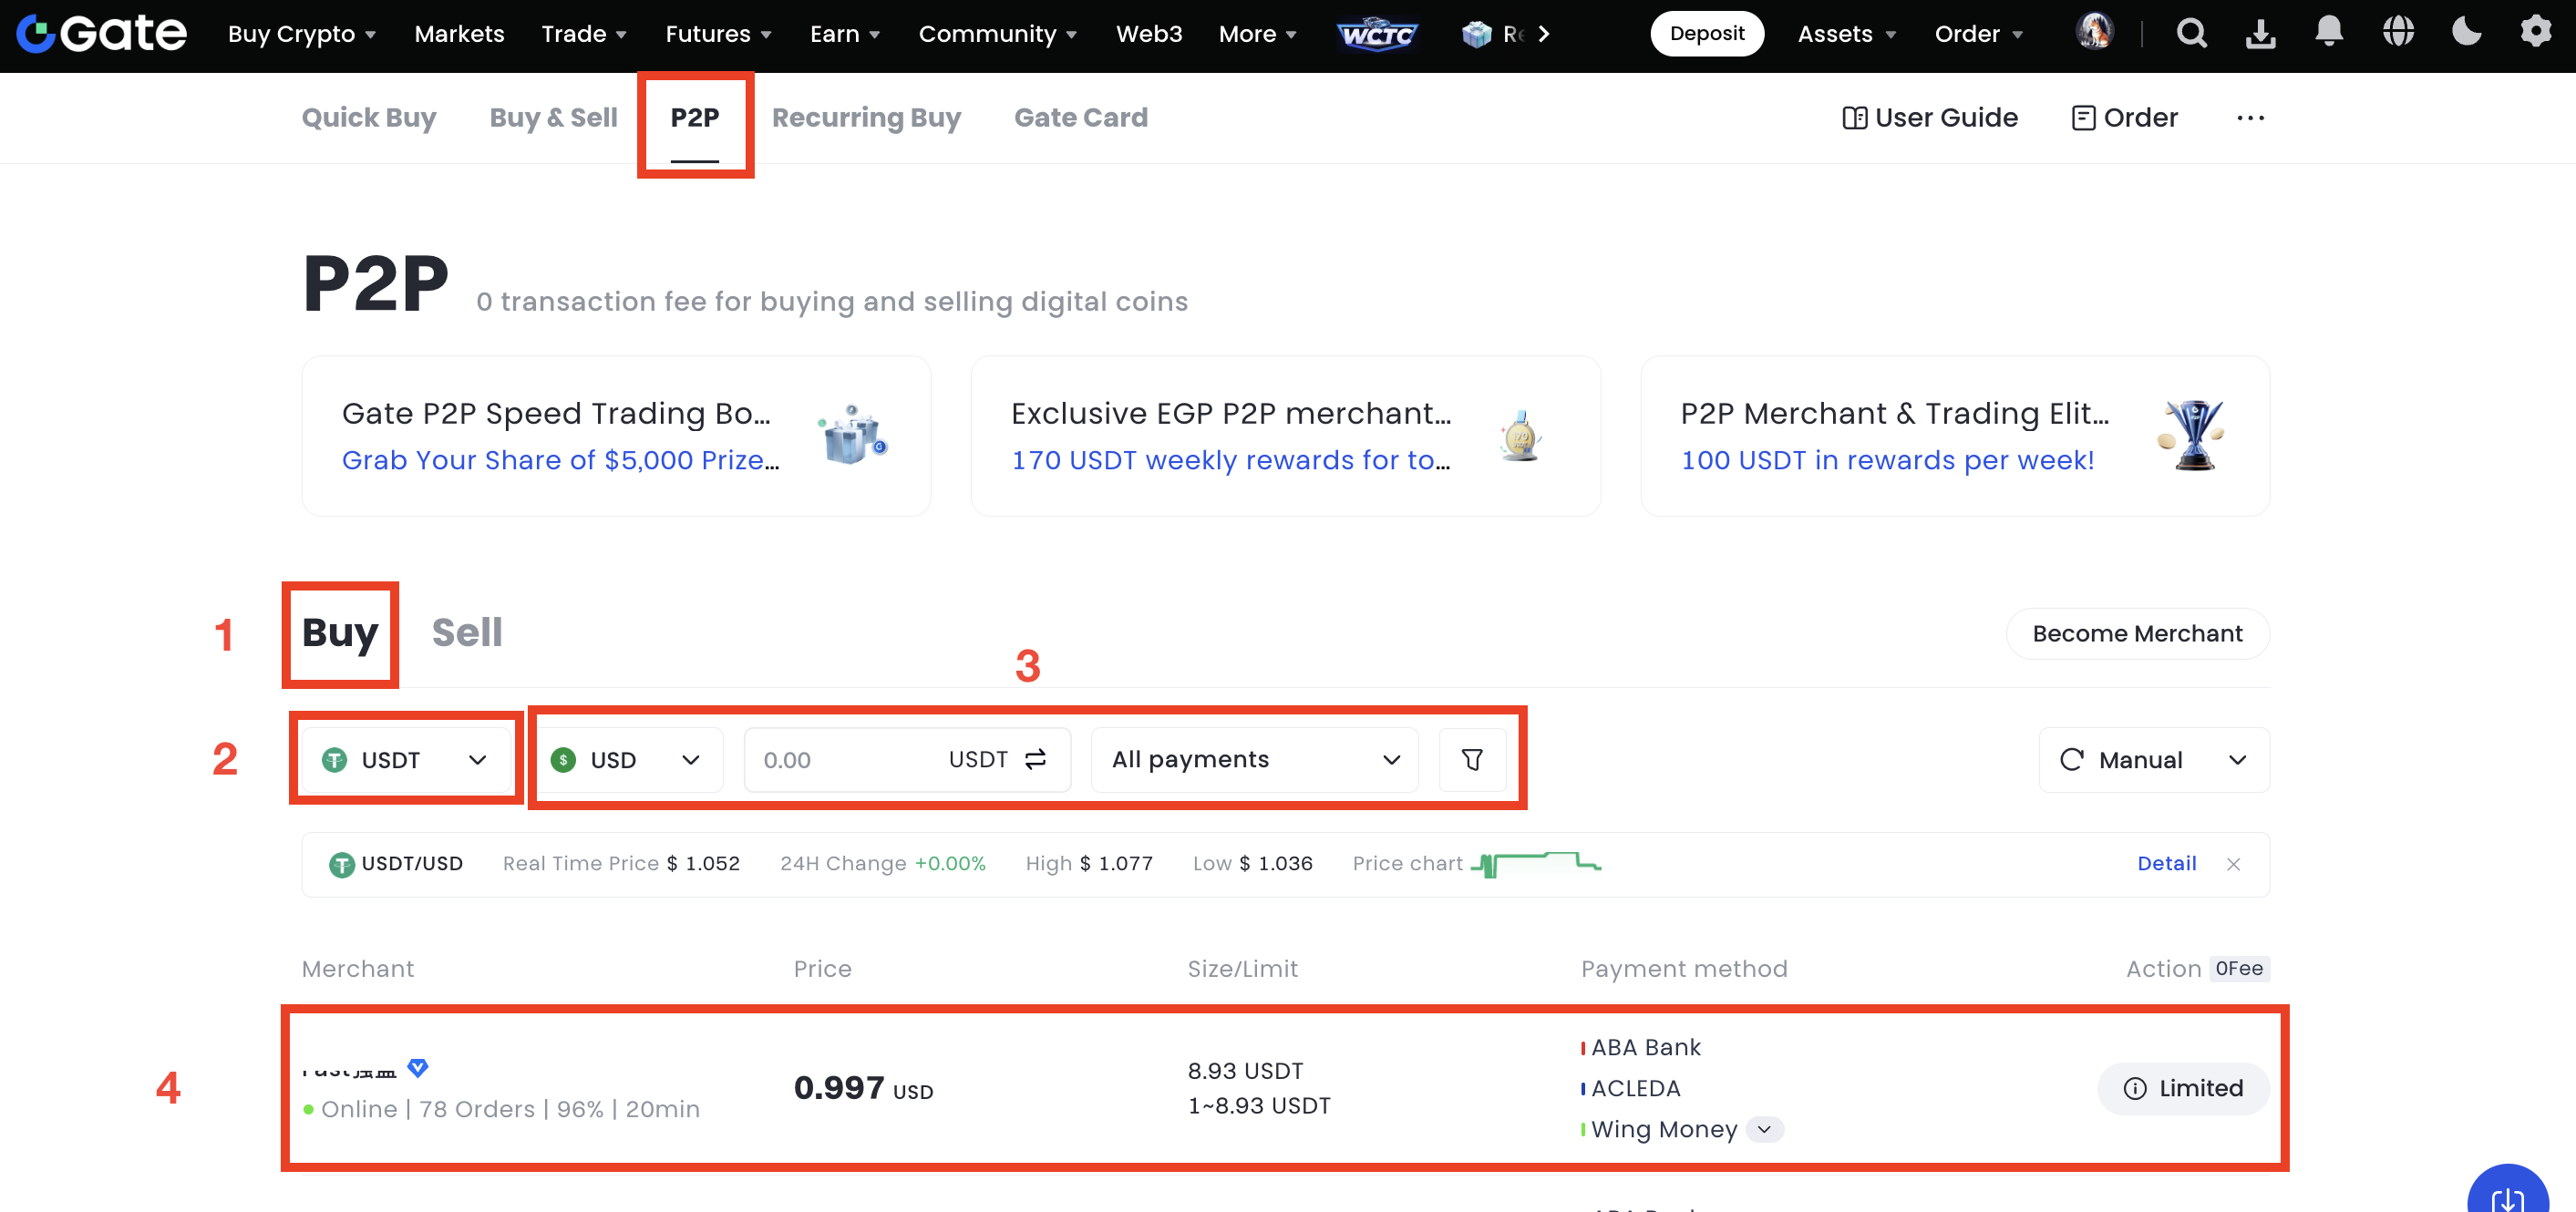Close the USDT/USD price bar
This screenshot has height=1212, width=2576.
[2233, 864]
